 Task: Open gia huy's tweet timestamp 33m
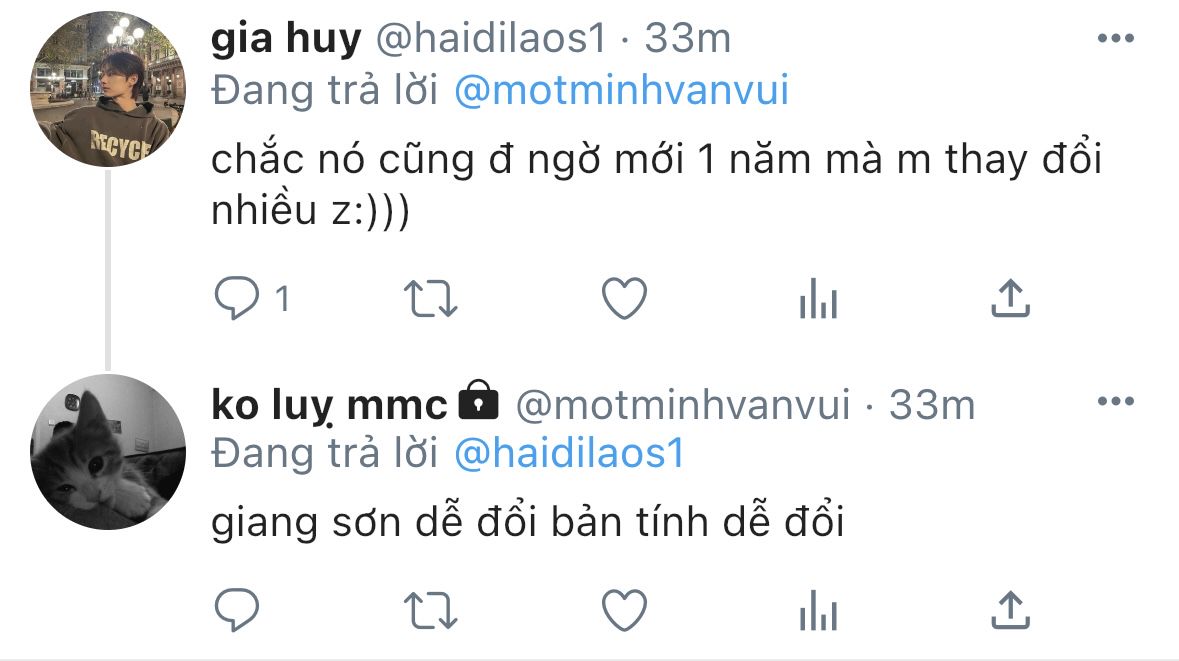tap(688, 39)
